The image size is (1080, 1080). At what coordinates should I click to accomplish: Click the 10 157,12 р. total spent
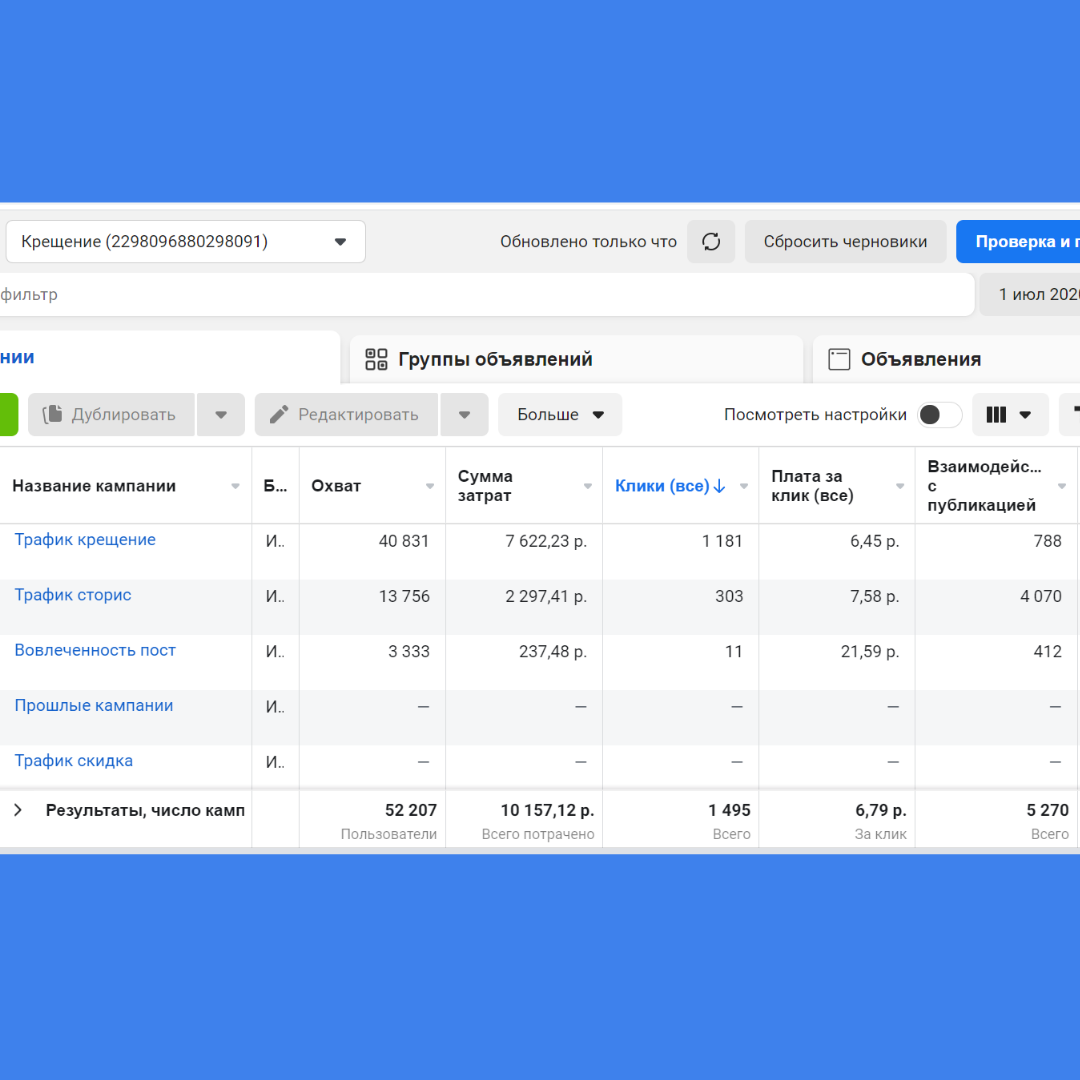tap(547, 811)
